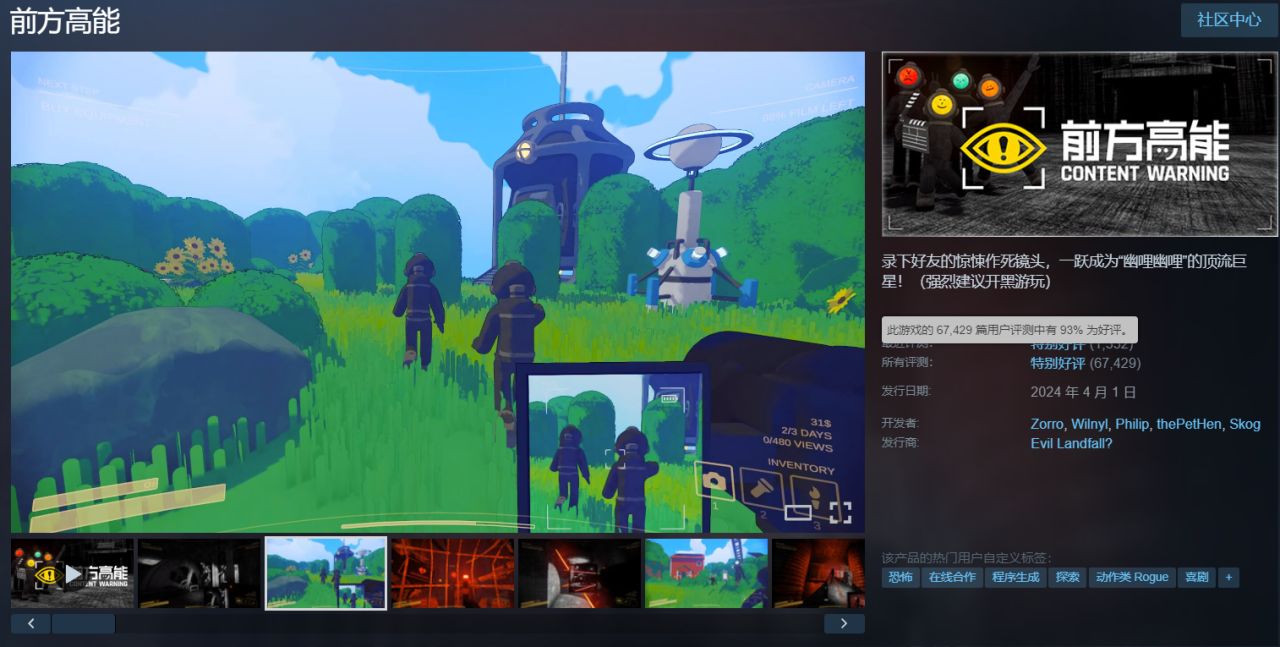Select the dark orange glow thumbnail
This screenshot has height=647, width=1280.
(x=580, y=574)
